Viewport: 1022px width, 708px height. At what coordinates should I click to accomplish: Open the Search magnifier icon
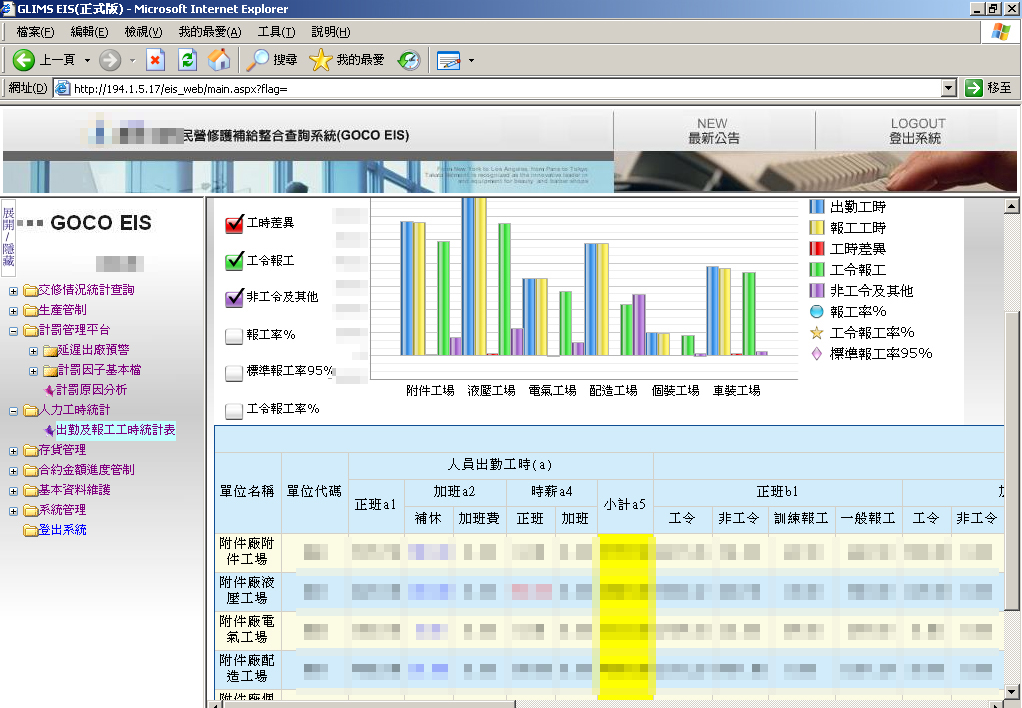click(x=259, y=60)
